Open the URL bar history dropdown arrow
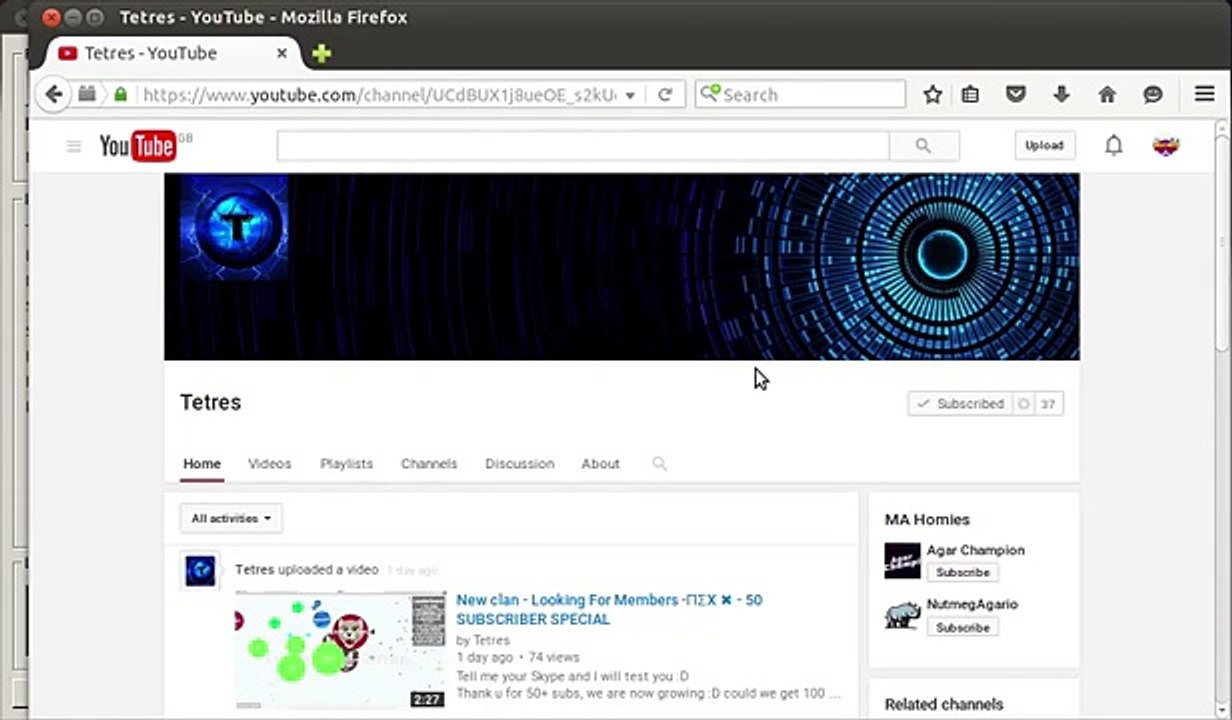The height and width of the screenshot is (720, 1232). pyautogui.click(x=630, y=95)
